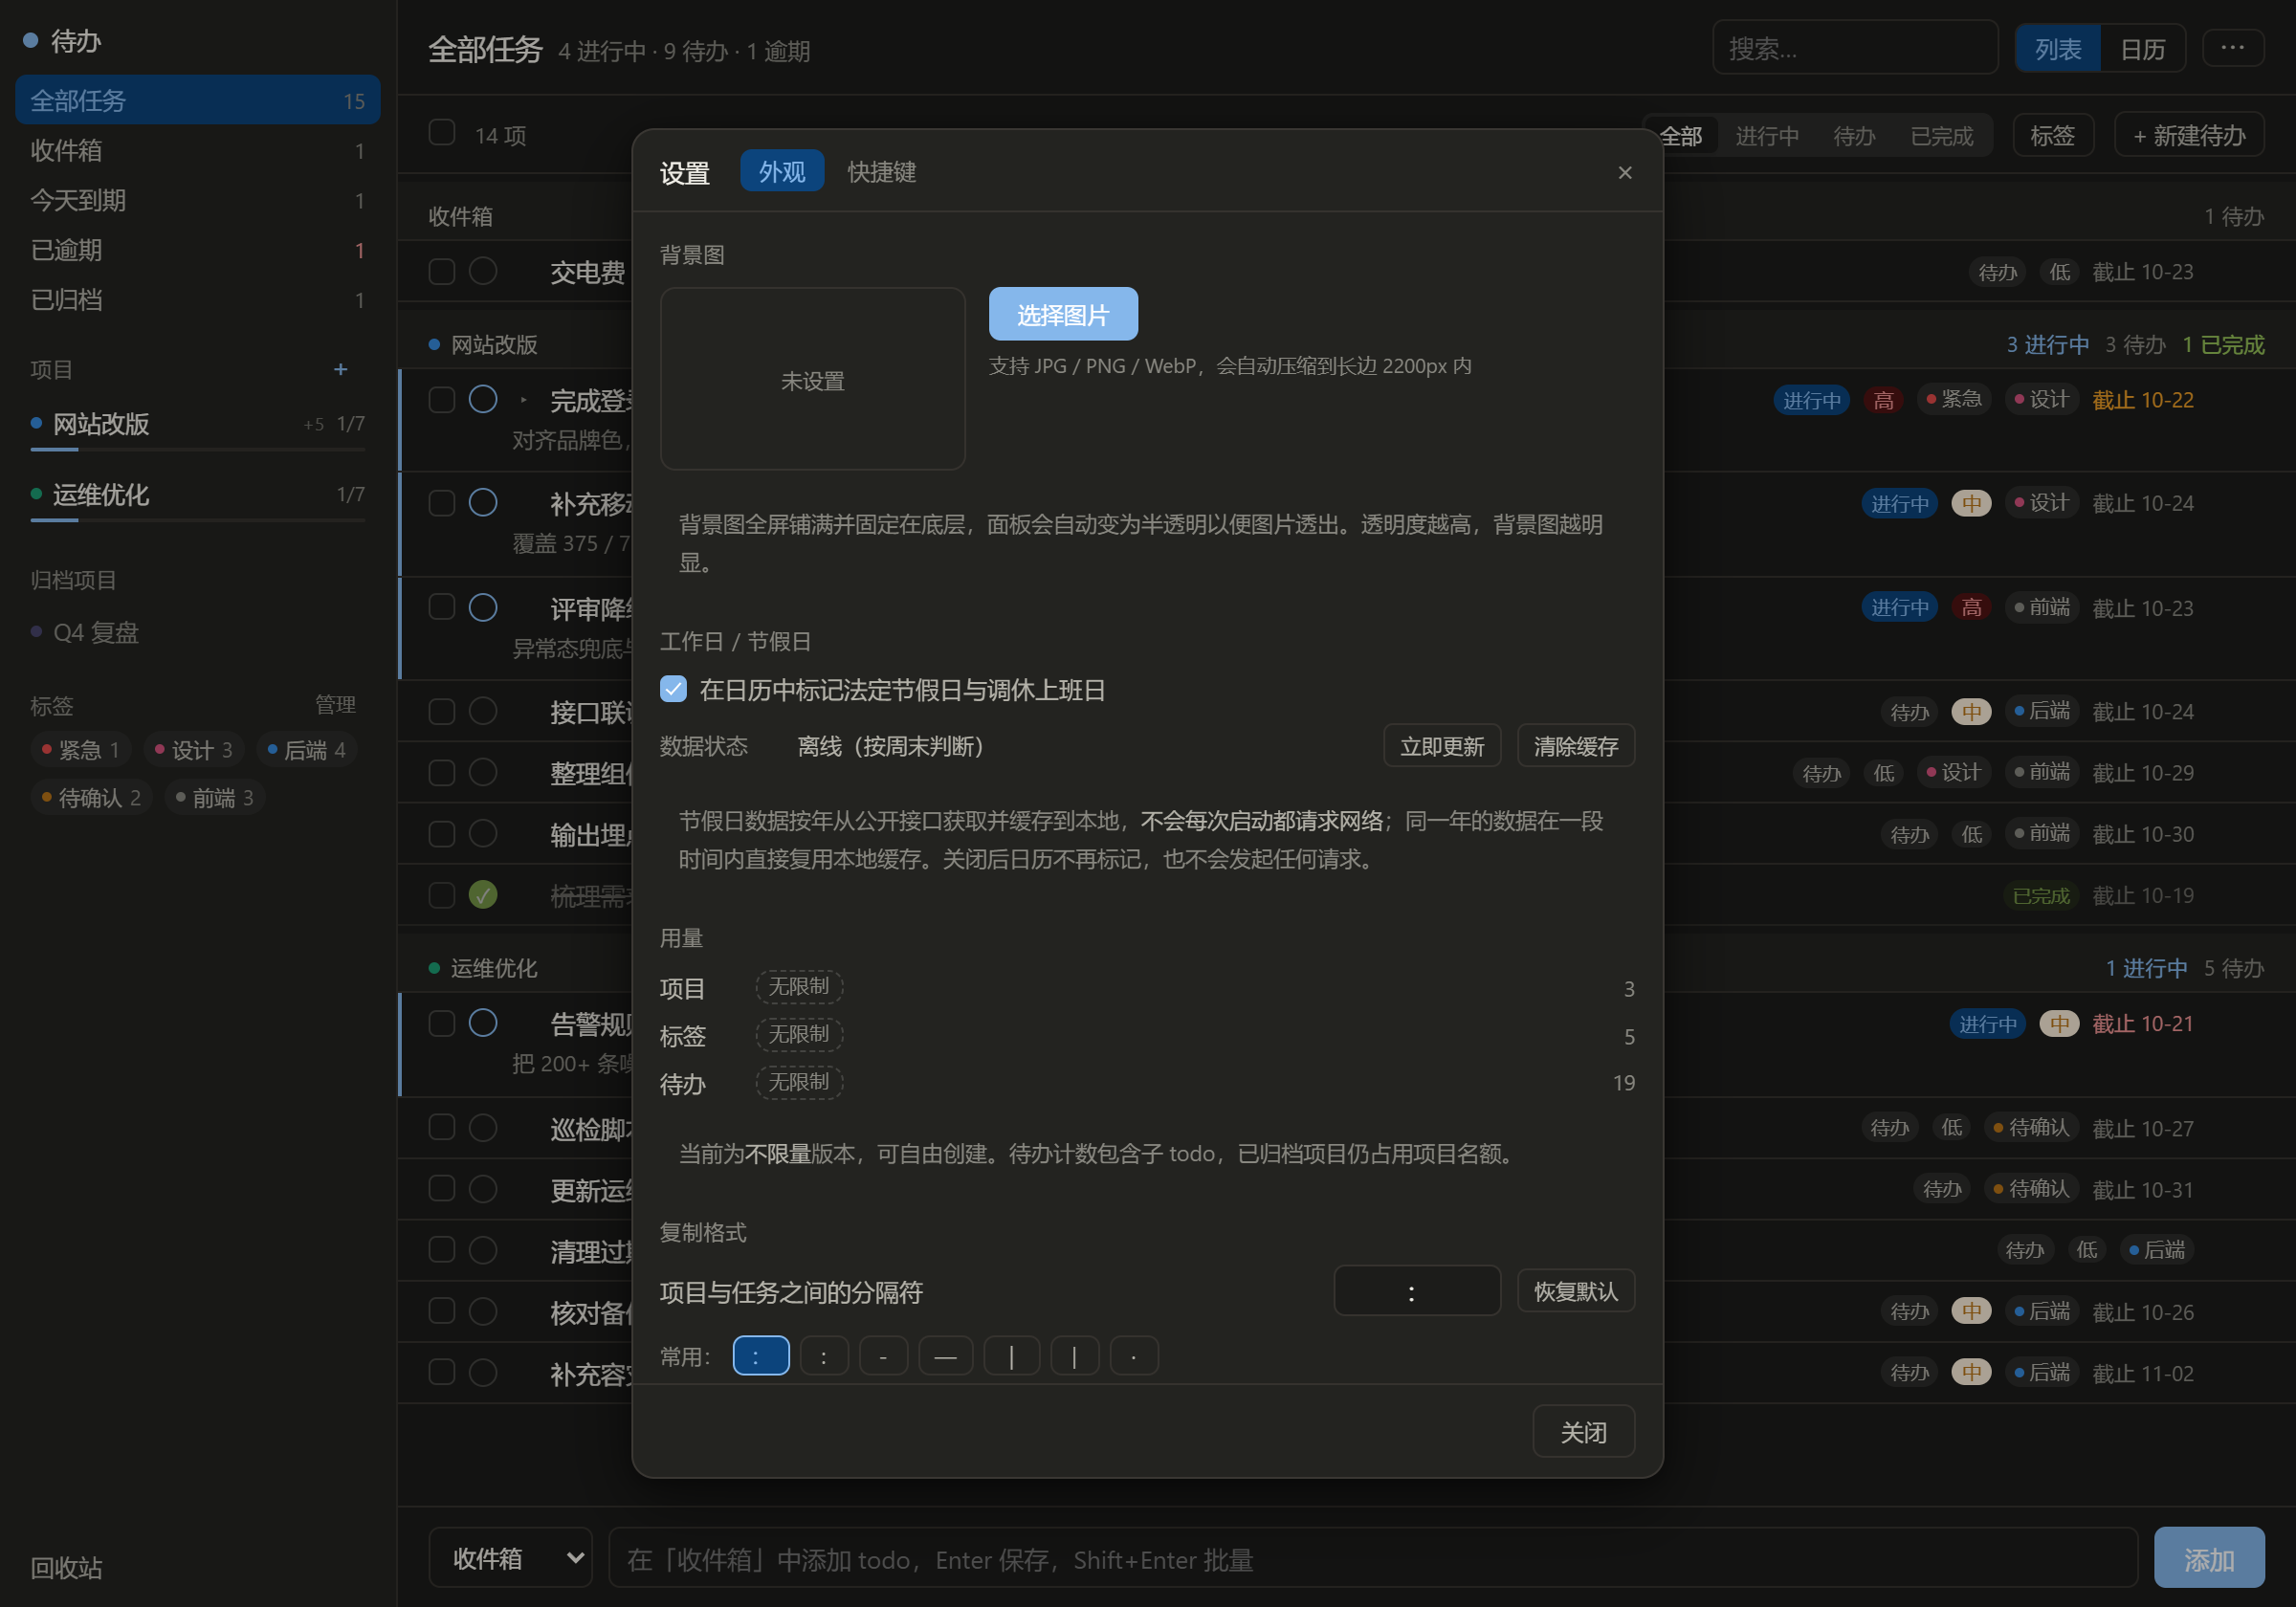2296x1607 pixels.
Task: Click 清除缓存 button
Action: (1576, 746)
